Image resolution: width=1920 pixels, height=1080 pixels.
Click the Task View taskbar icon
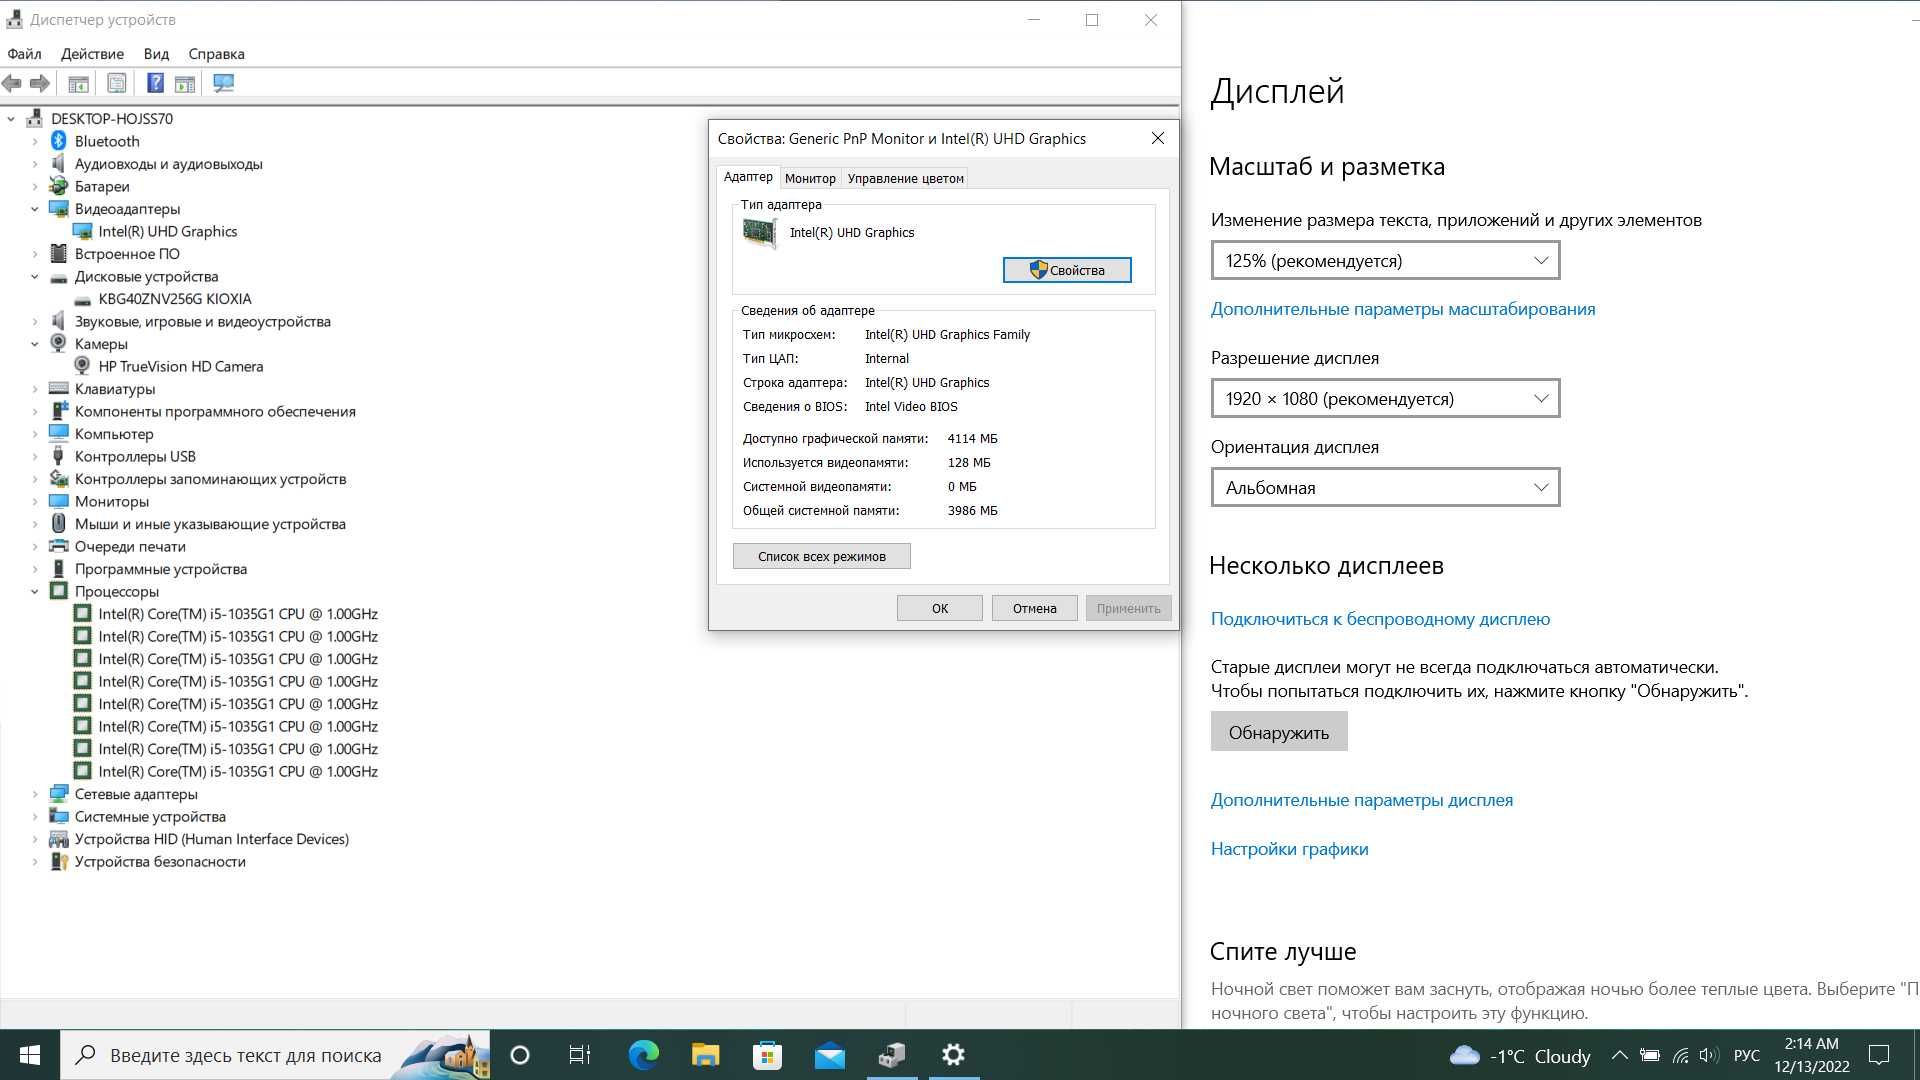tap(580, 1055)
